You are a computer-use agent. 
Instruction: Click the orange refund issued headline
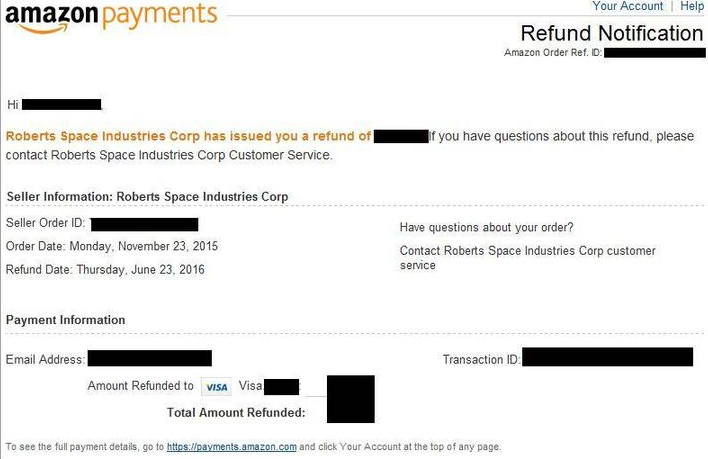click(x=188, y=136)
